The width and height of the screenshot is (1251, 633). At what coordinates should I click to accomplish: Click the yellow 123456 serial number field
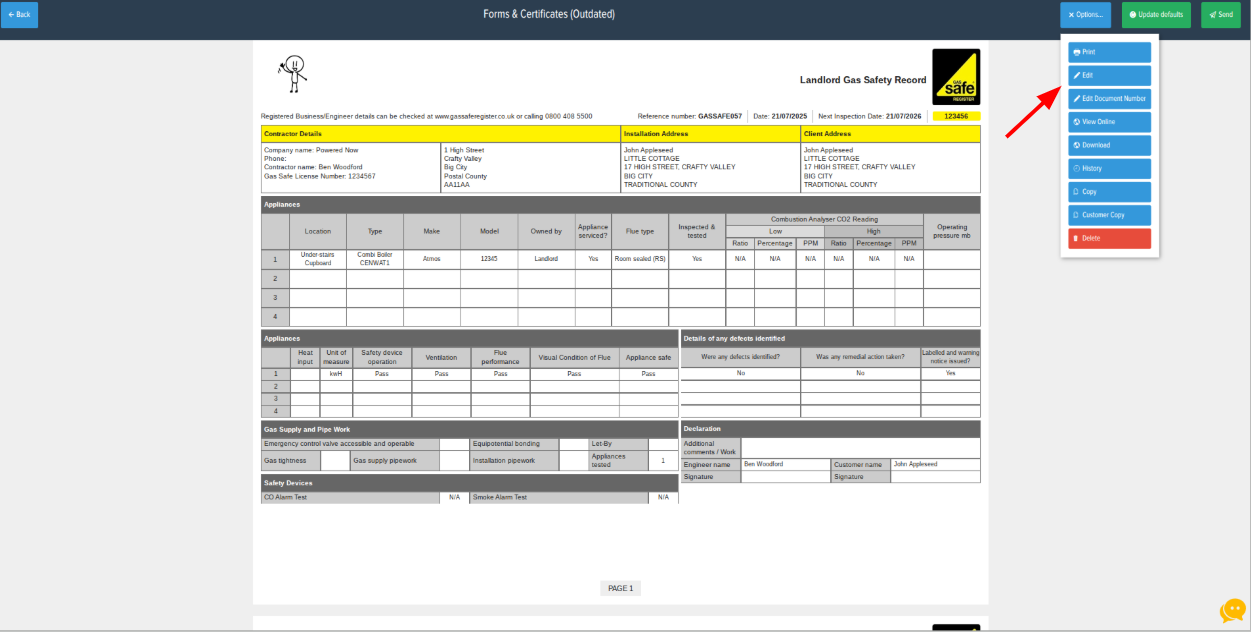[x=955, y=117]
